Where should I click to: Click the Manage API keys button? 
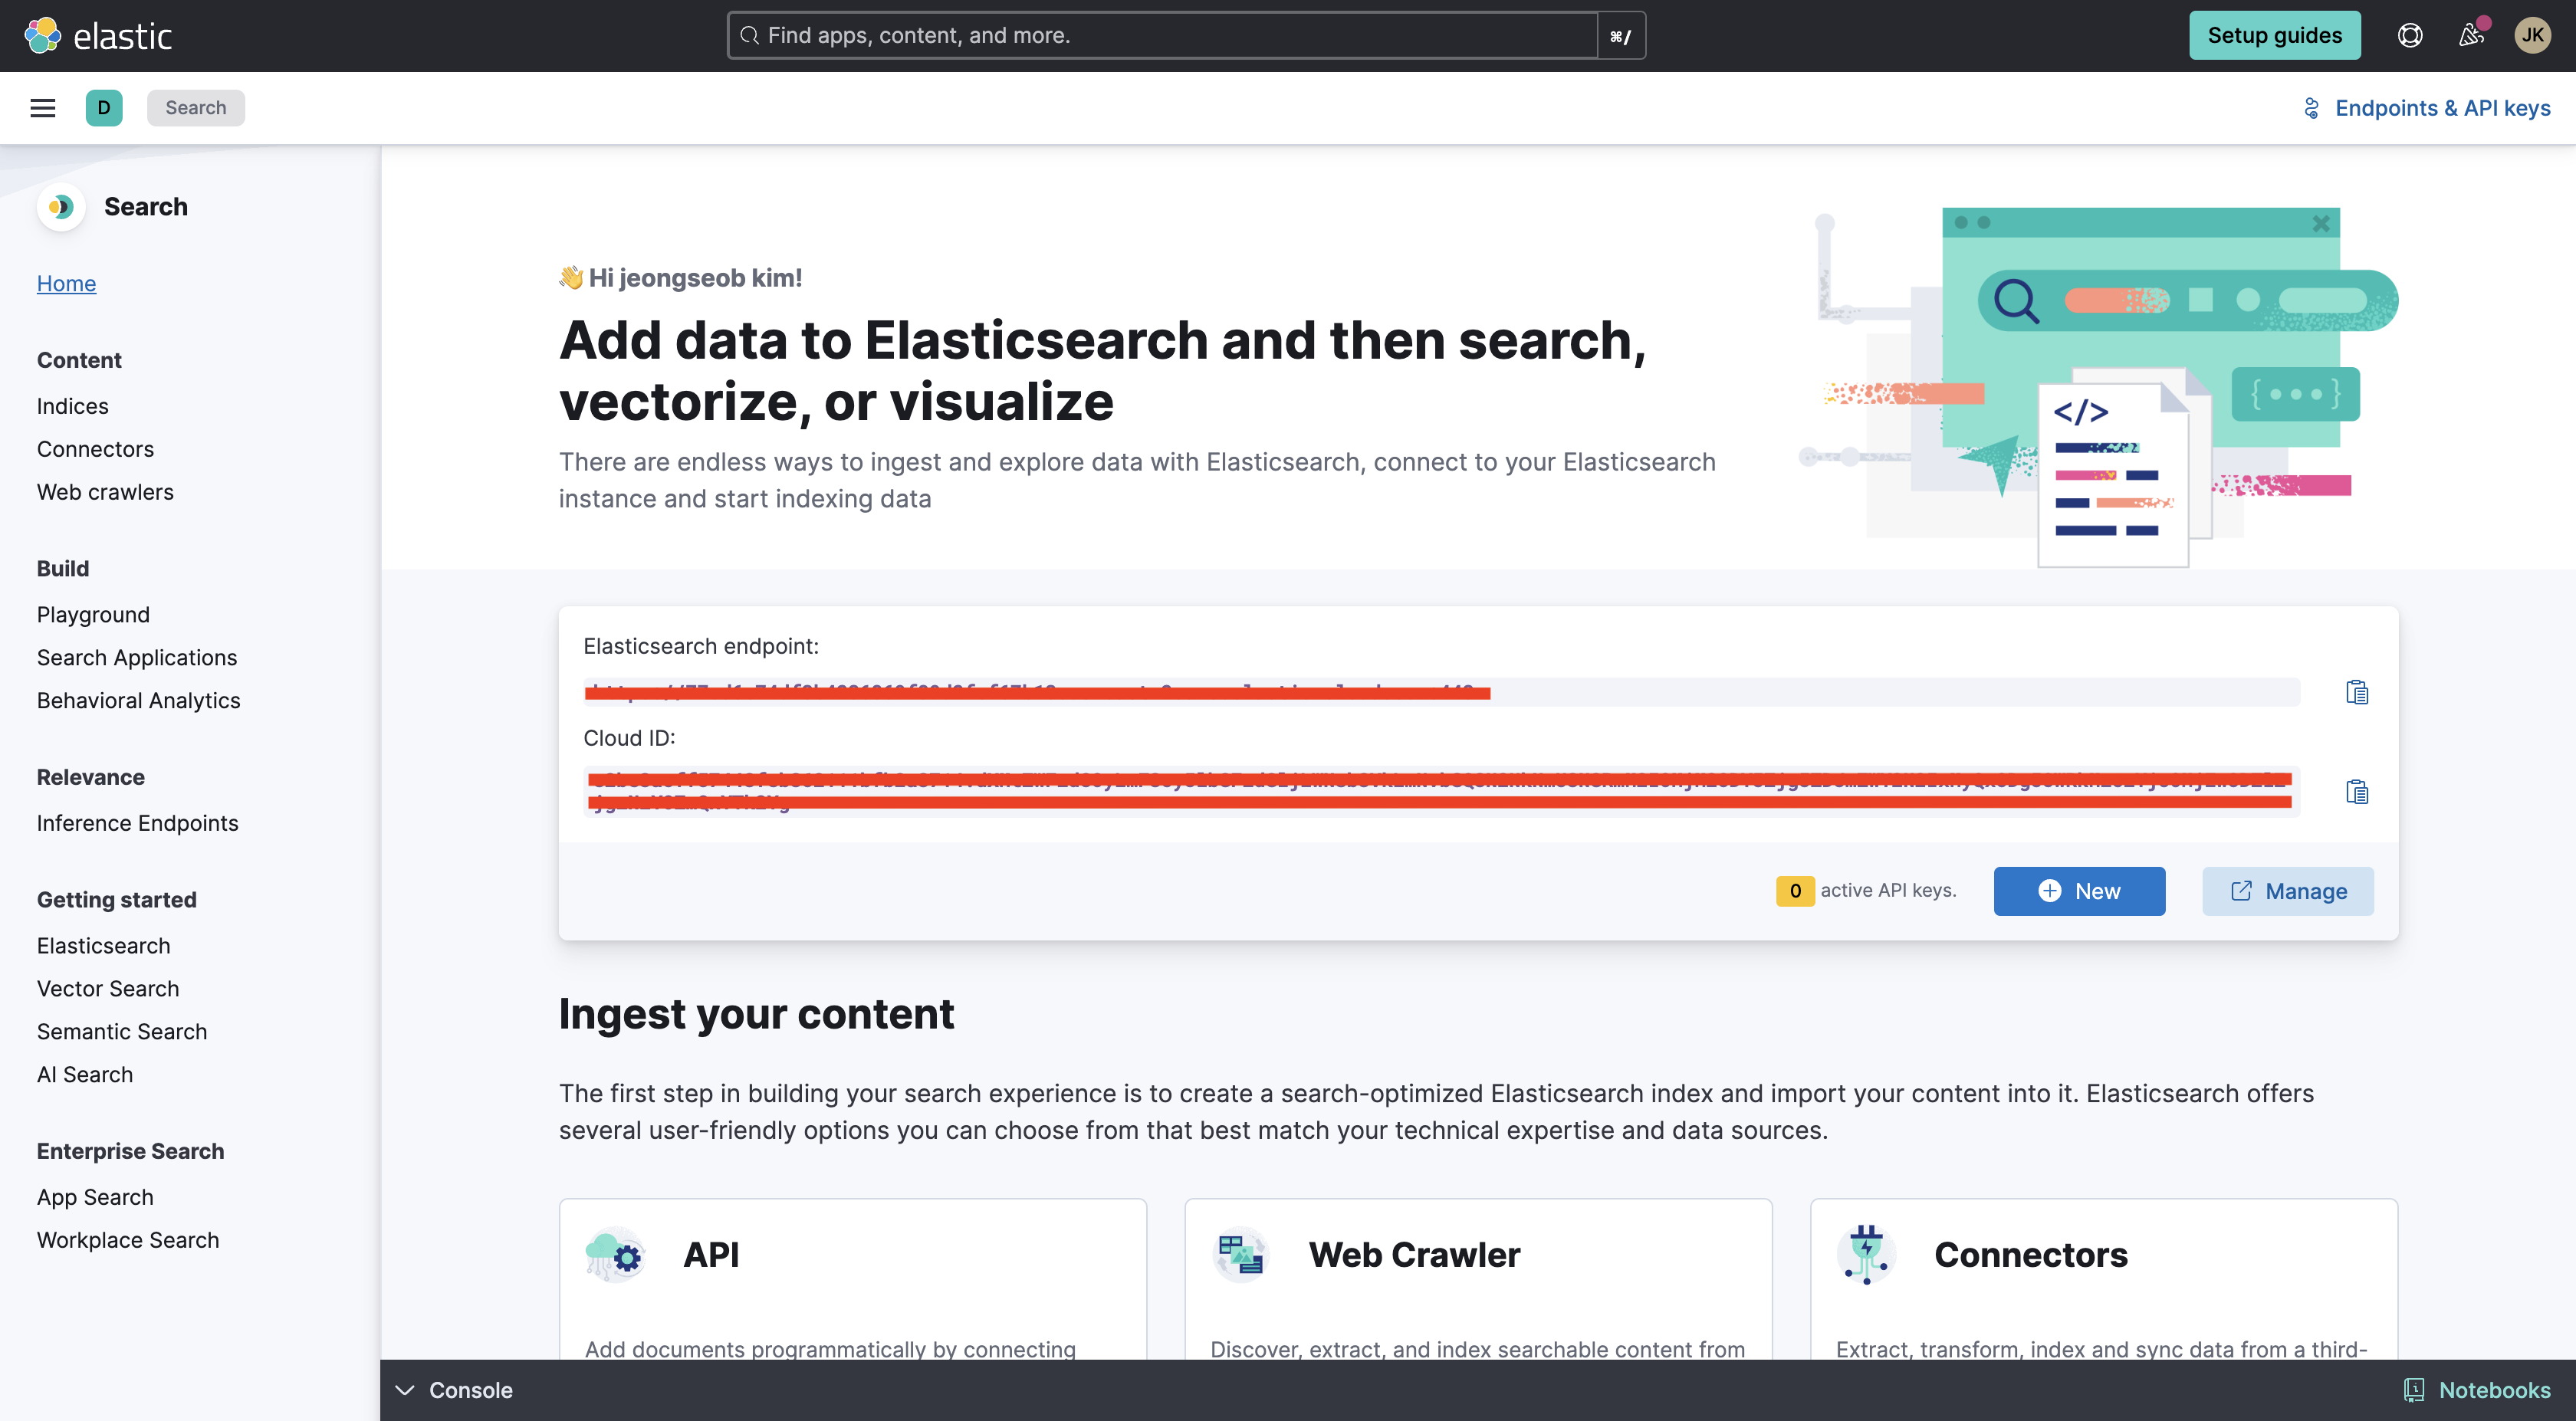coord(2288,891)
